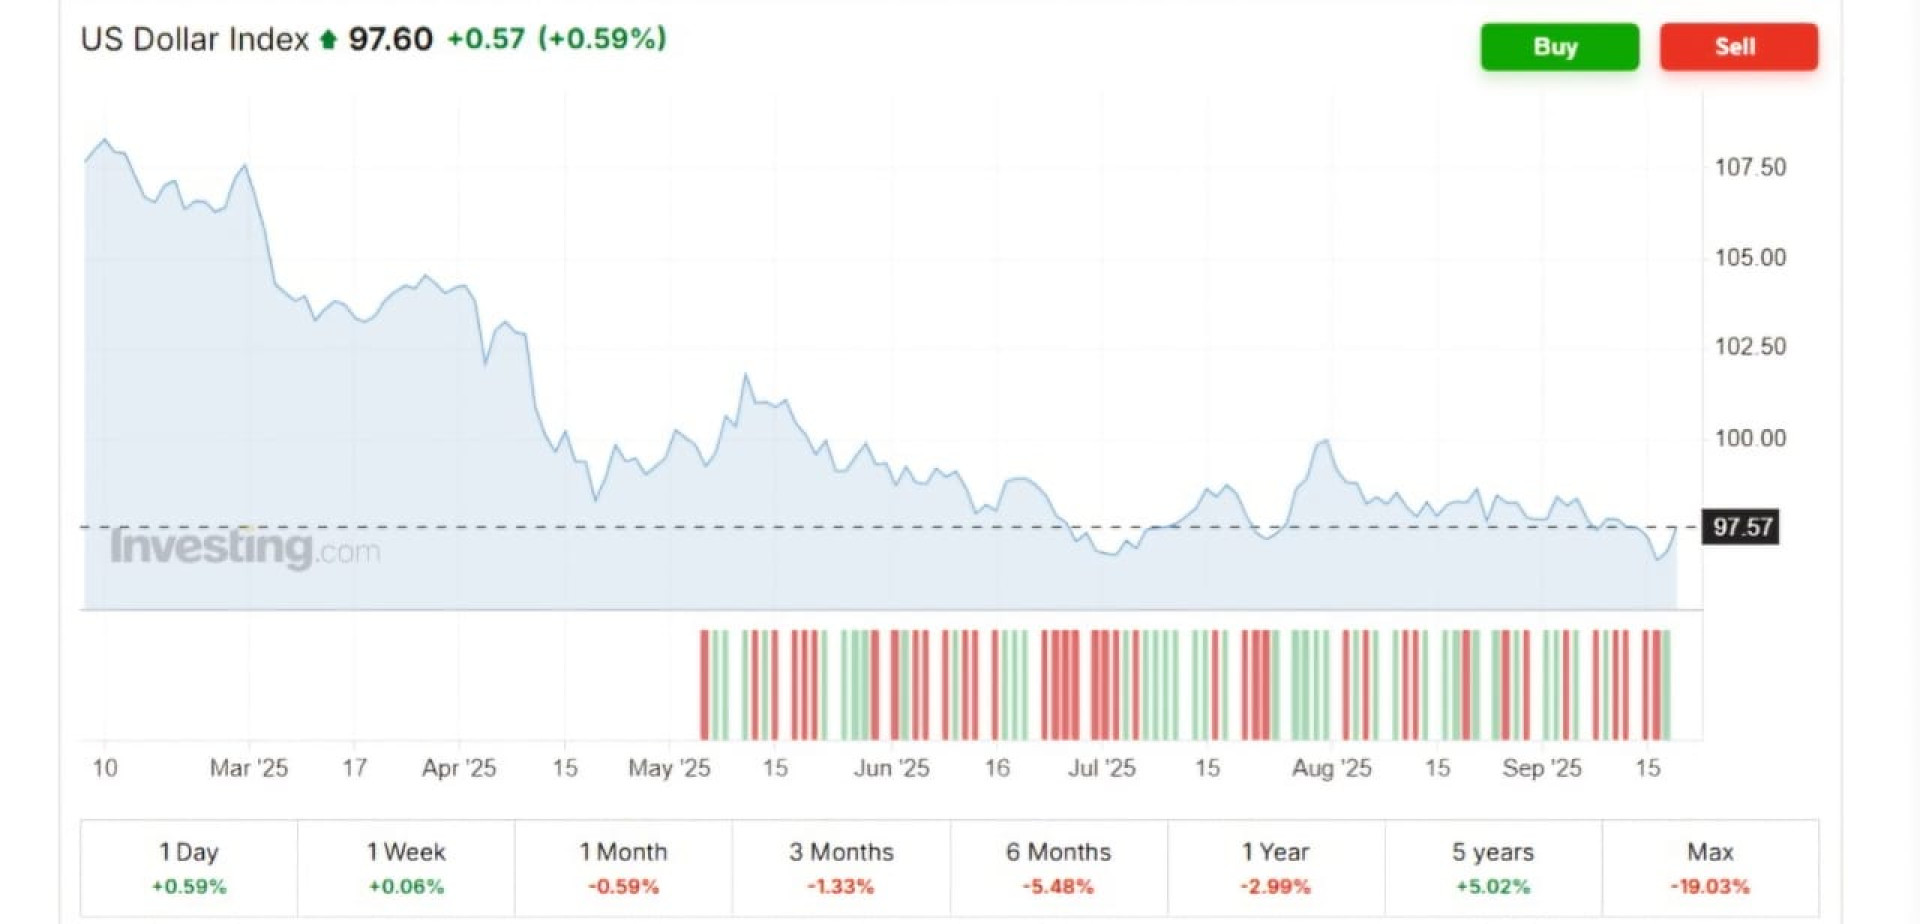Click the red Sell button
The image size is (1920, 924).
click(x=1738, y=47)
